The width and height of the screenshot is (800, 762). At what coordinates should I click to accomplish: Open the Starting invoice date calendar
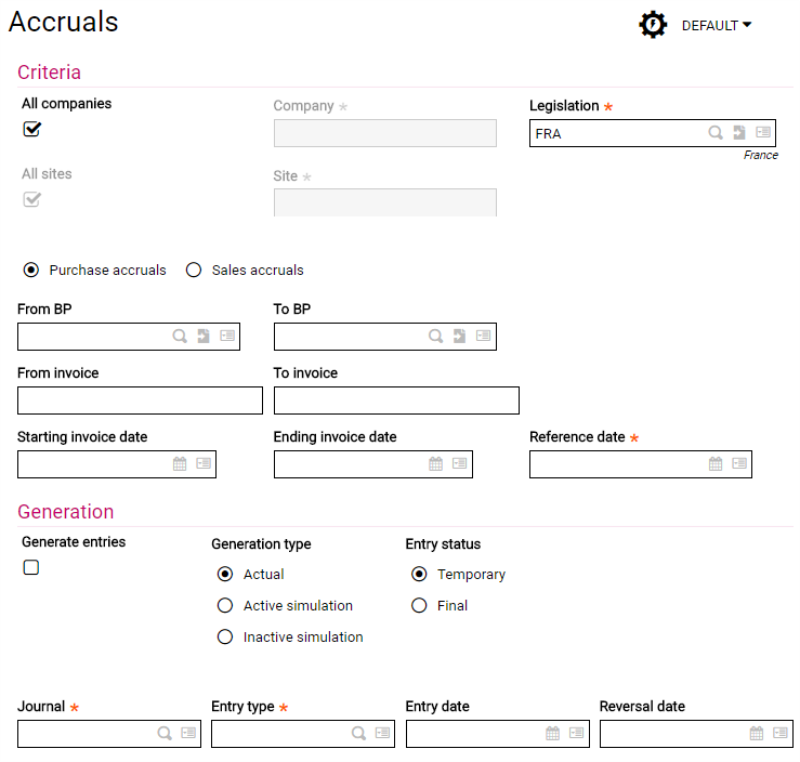pos(180,464)
